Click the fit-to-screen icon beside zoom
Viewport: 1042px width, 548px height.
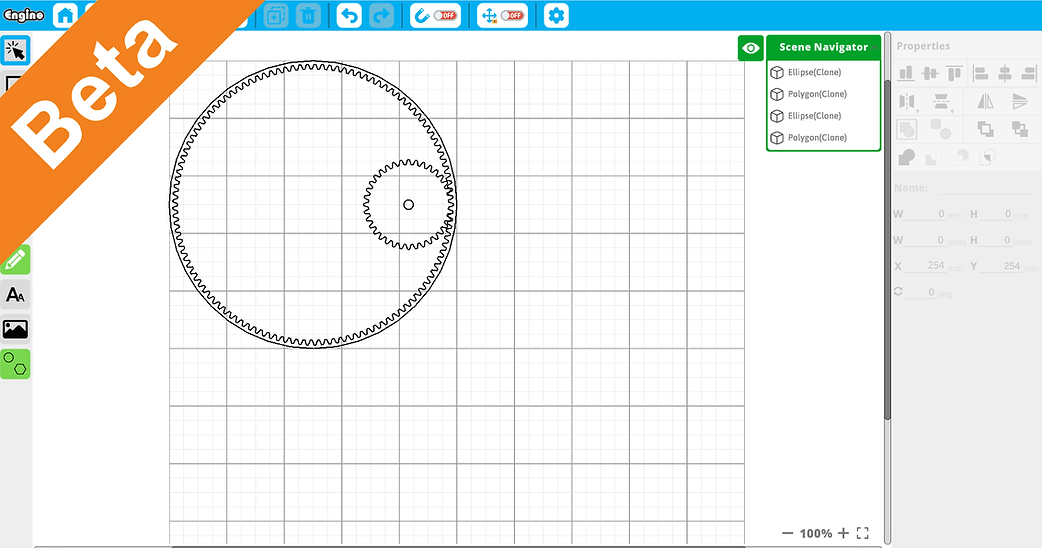tap(863, 533)
